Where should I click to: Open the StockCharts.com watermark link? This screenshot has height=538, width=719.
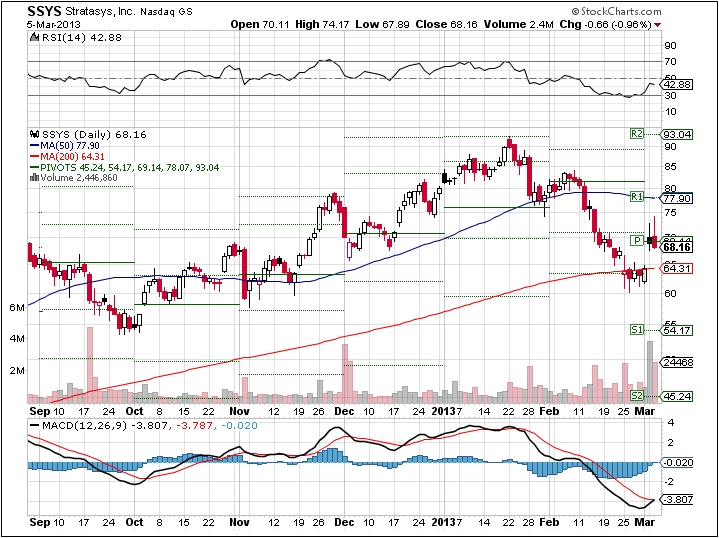[x=617, y=11]
